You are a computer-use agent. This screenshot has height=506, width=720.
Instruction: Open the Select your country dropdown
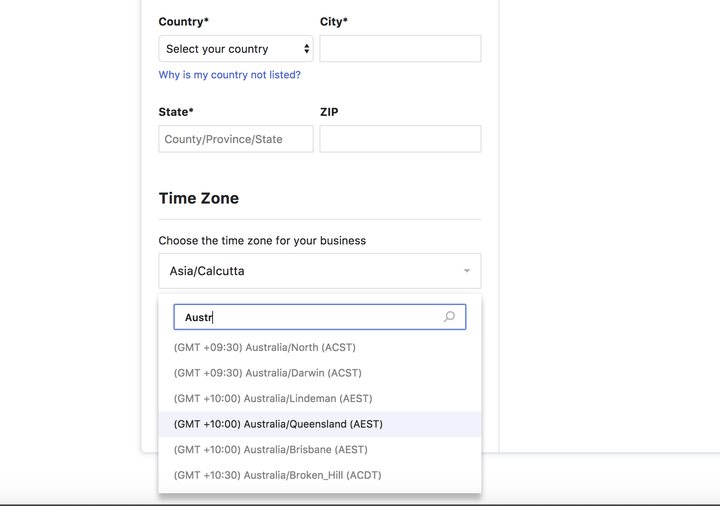[x=236, y=49]
